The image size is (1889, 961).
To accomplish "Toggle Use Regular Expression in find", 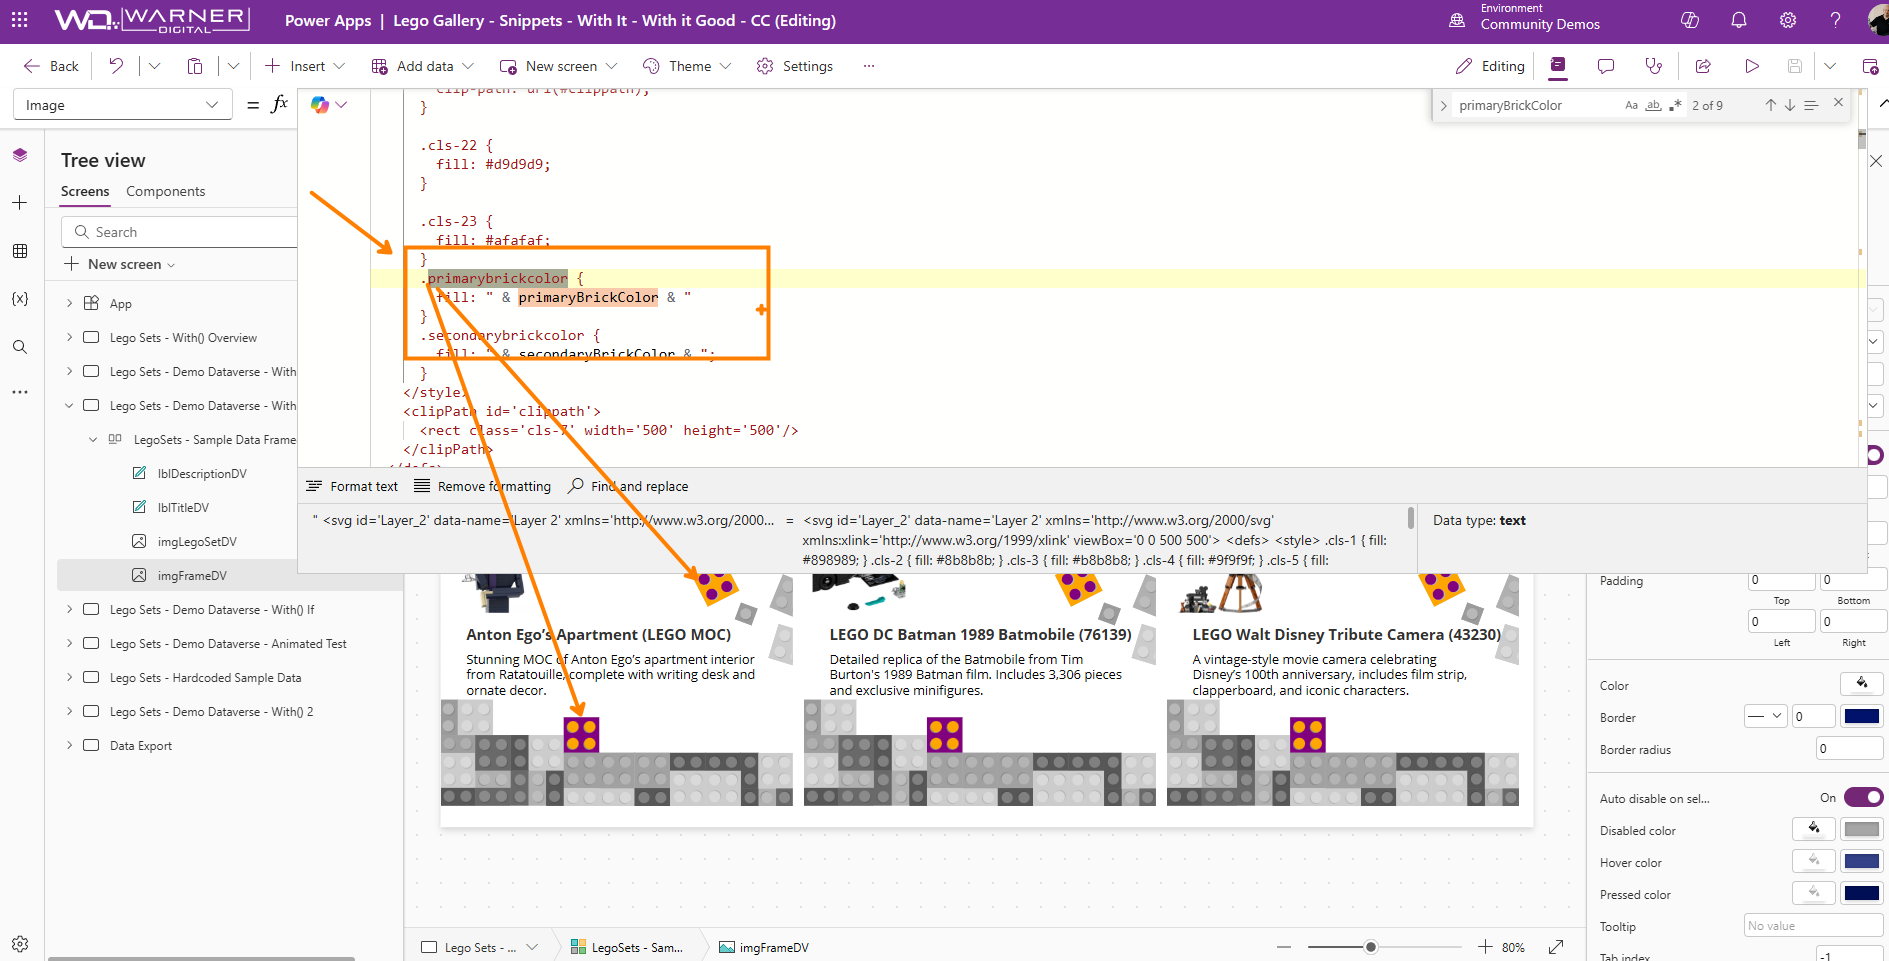I will pos(1675,105).
